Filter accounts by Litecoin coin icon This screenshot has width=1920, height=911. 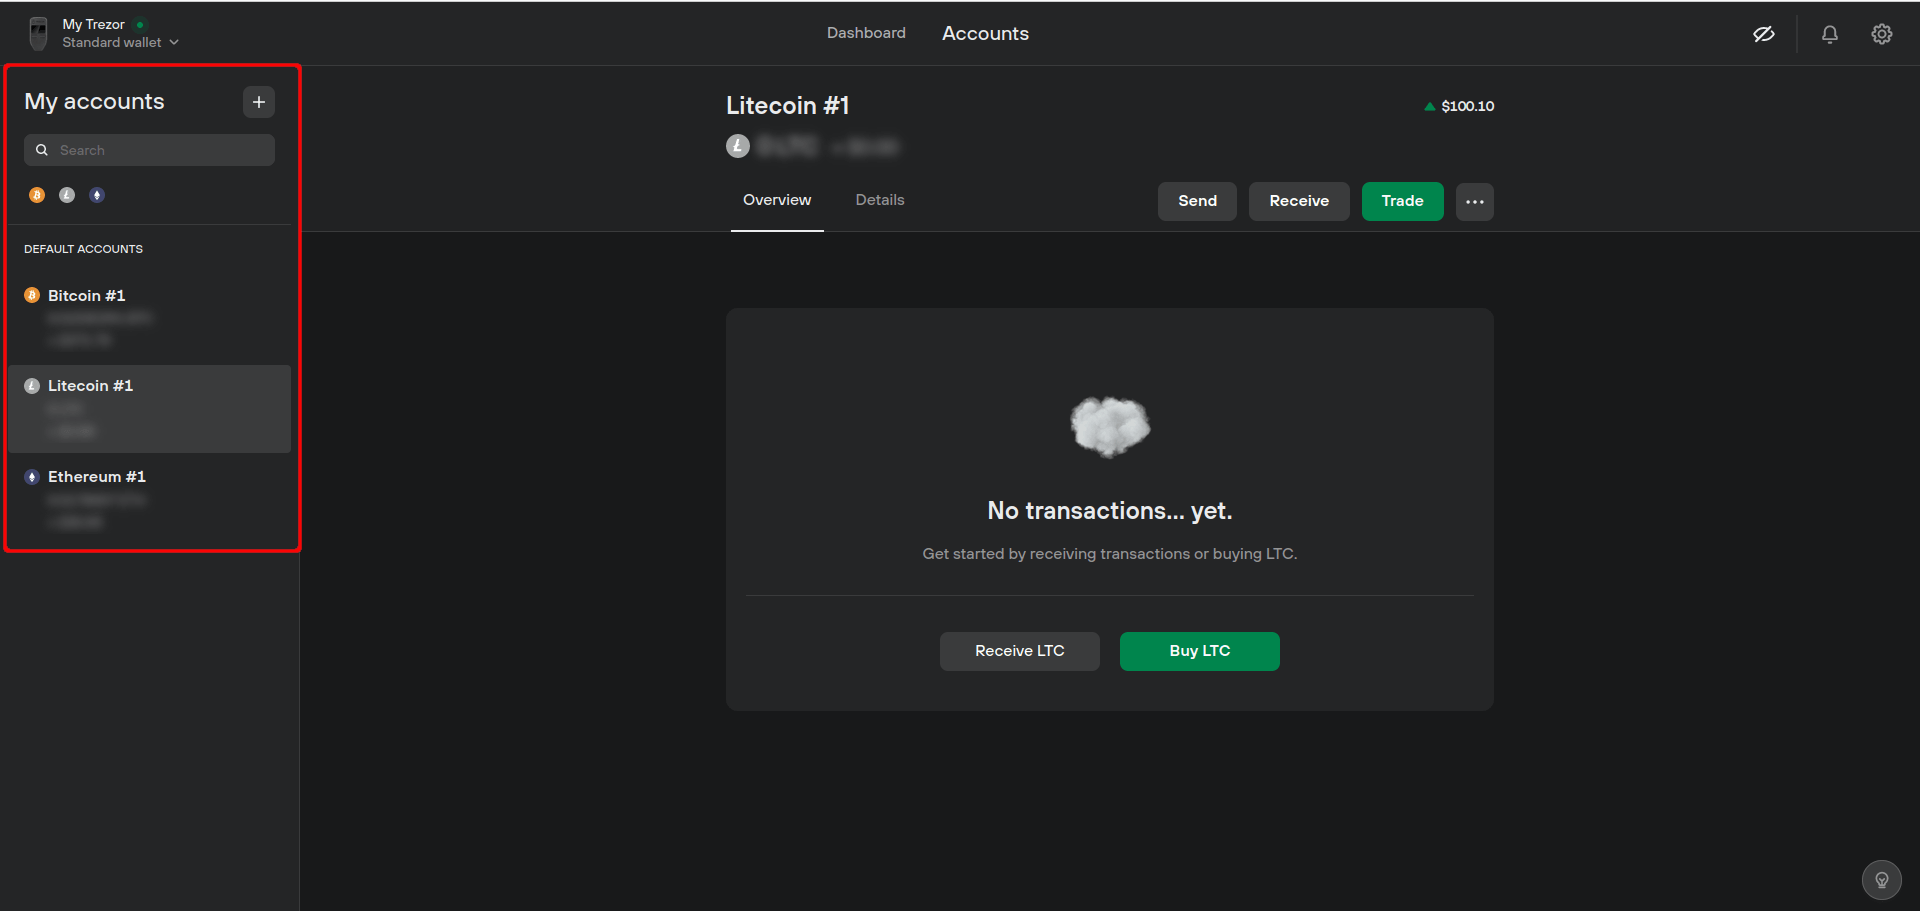click(67, 195)
